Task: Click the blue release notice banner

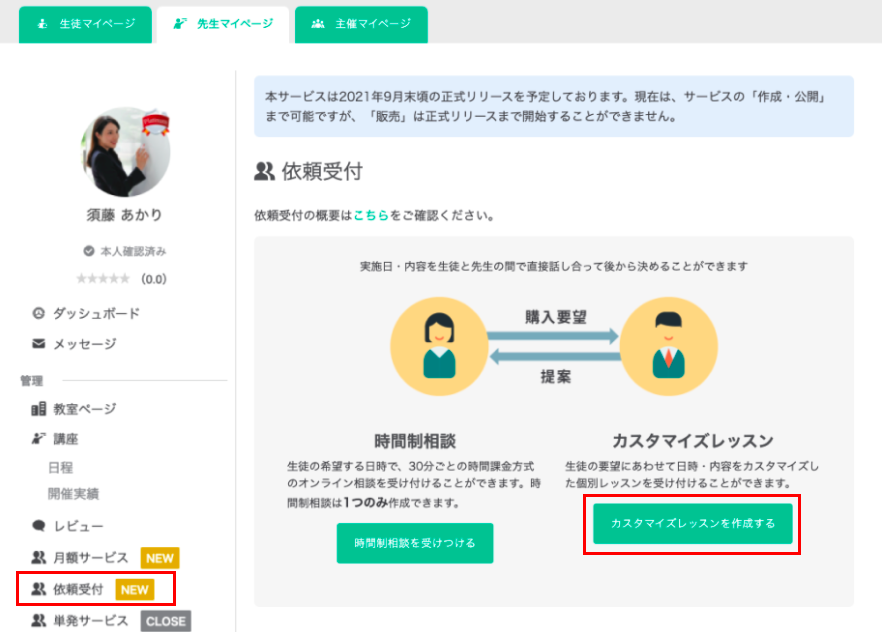Action: click(554, 106)
